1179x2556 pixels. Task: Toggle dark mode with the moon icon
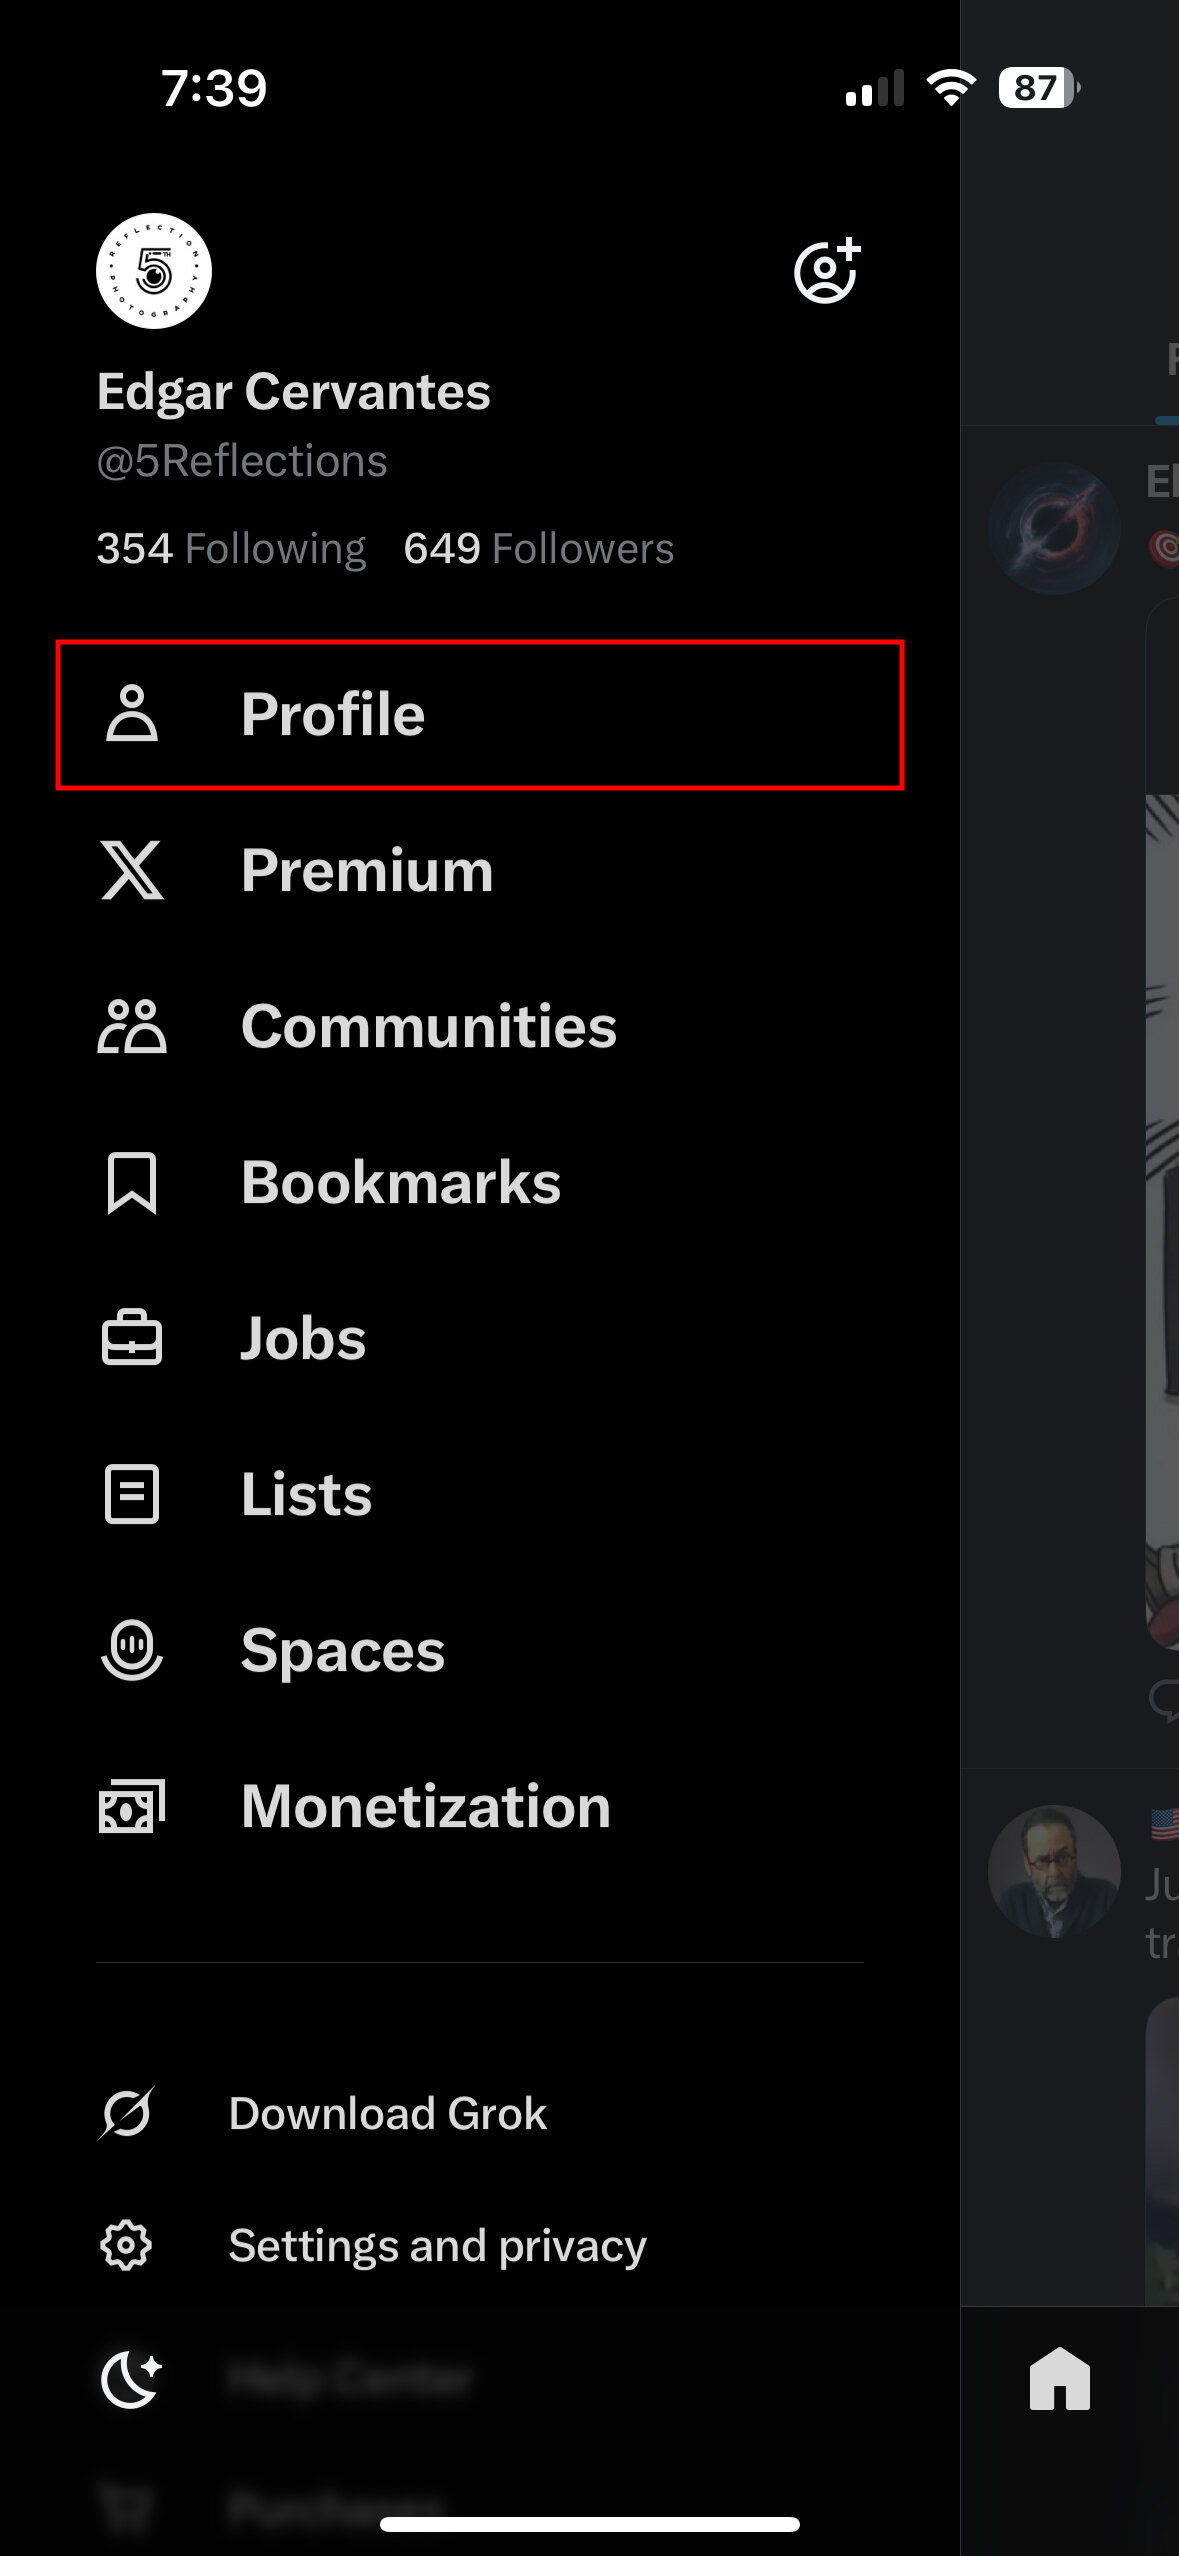131,2379
